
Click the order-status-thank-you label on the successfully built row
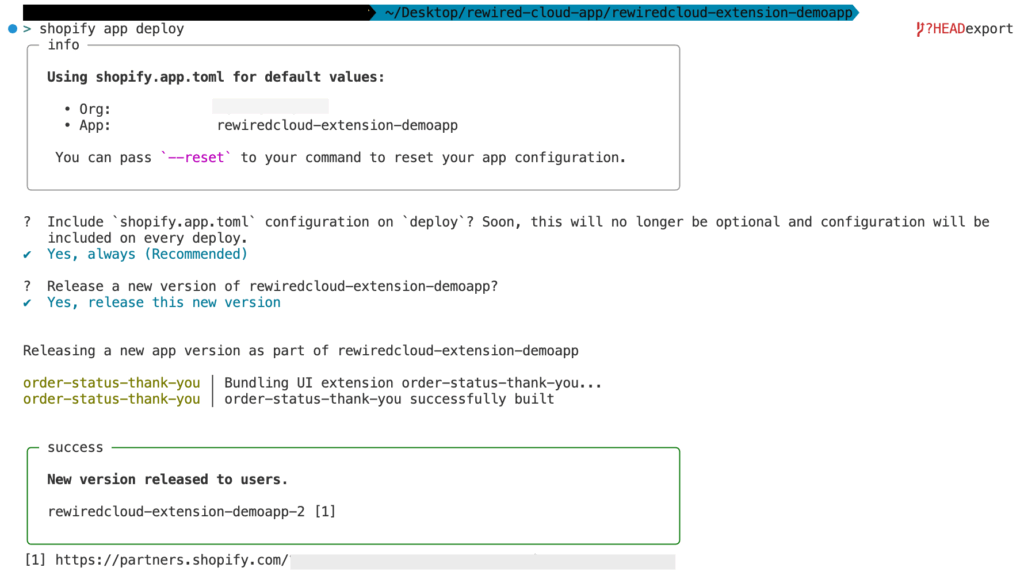pos(112,400)
